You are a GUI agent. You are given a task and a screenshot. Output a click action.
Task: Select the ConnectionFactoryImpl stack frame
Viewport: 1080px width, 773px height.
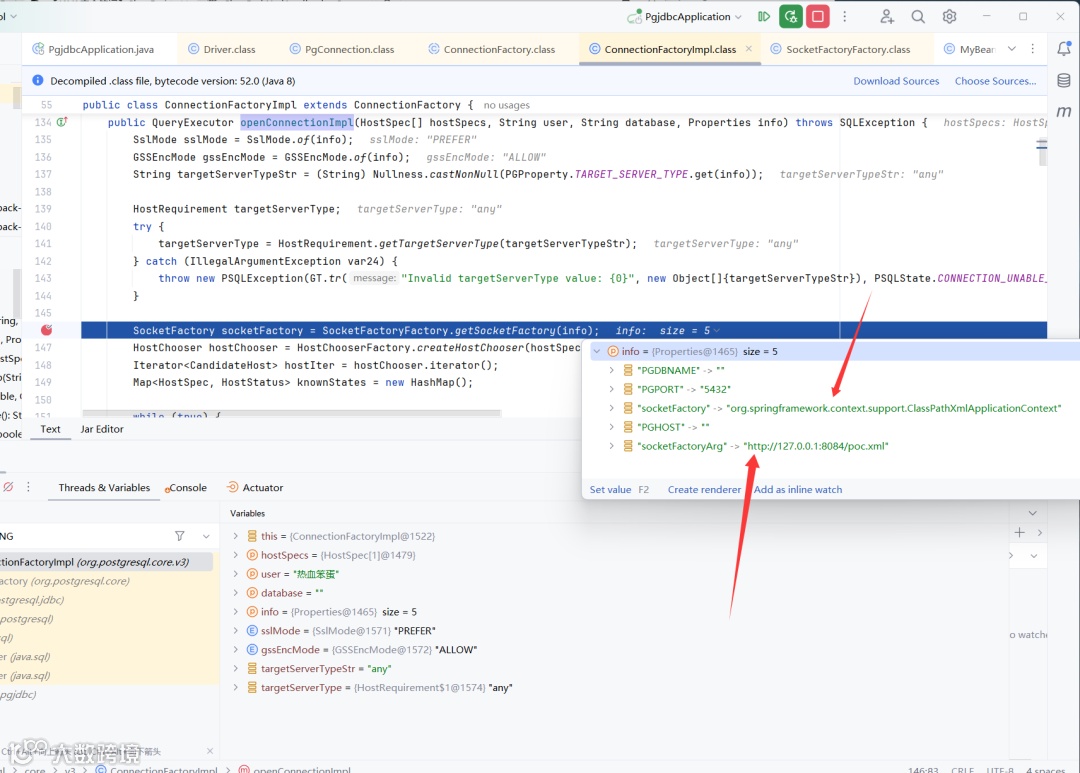point(106,562)
